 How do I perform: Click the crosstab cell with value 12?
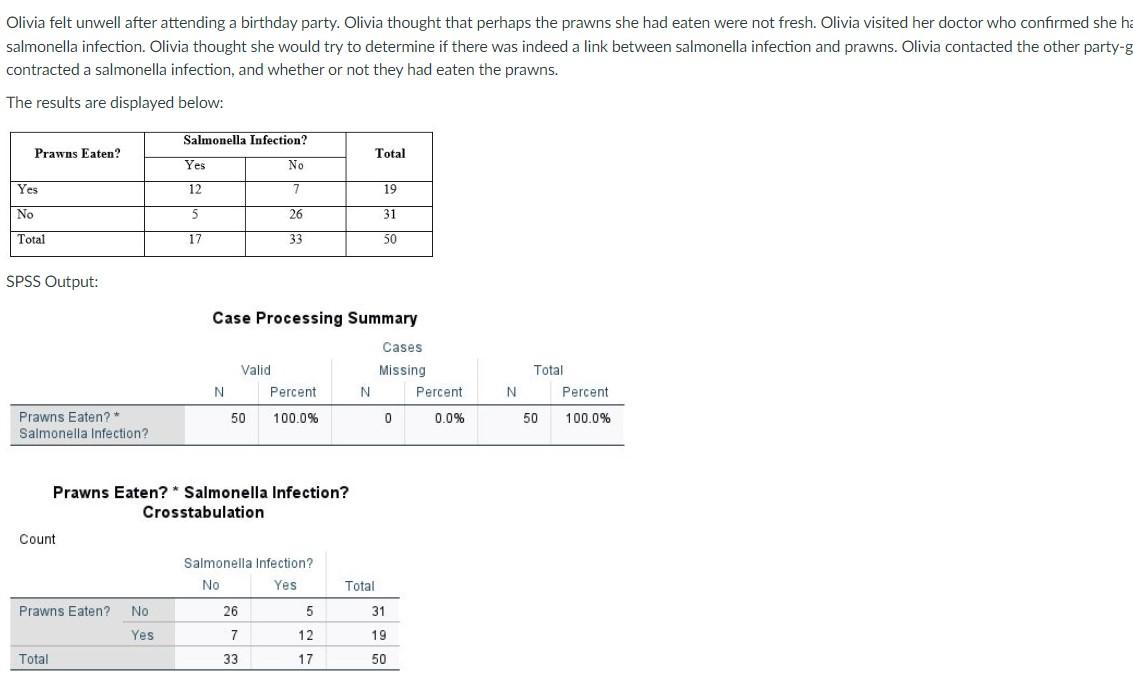pyautogui.click(x=306, y=635)
